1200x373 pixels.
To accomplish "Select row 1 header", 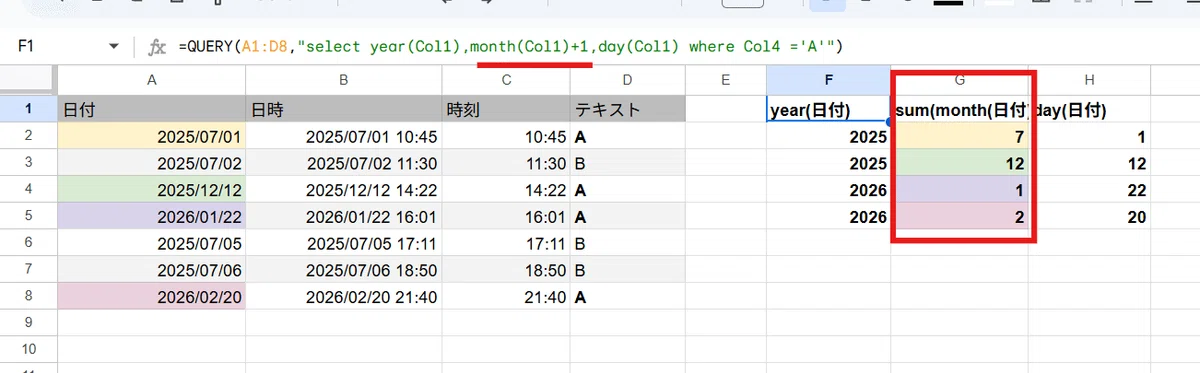I will [29, 109].
